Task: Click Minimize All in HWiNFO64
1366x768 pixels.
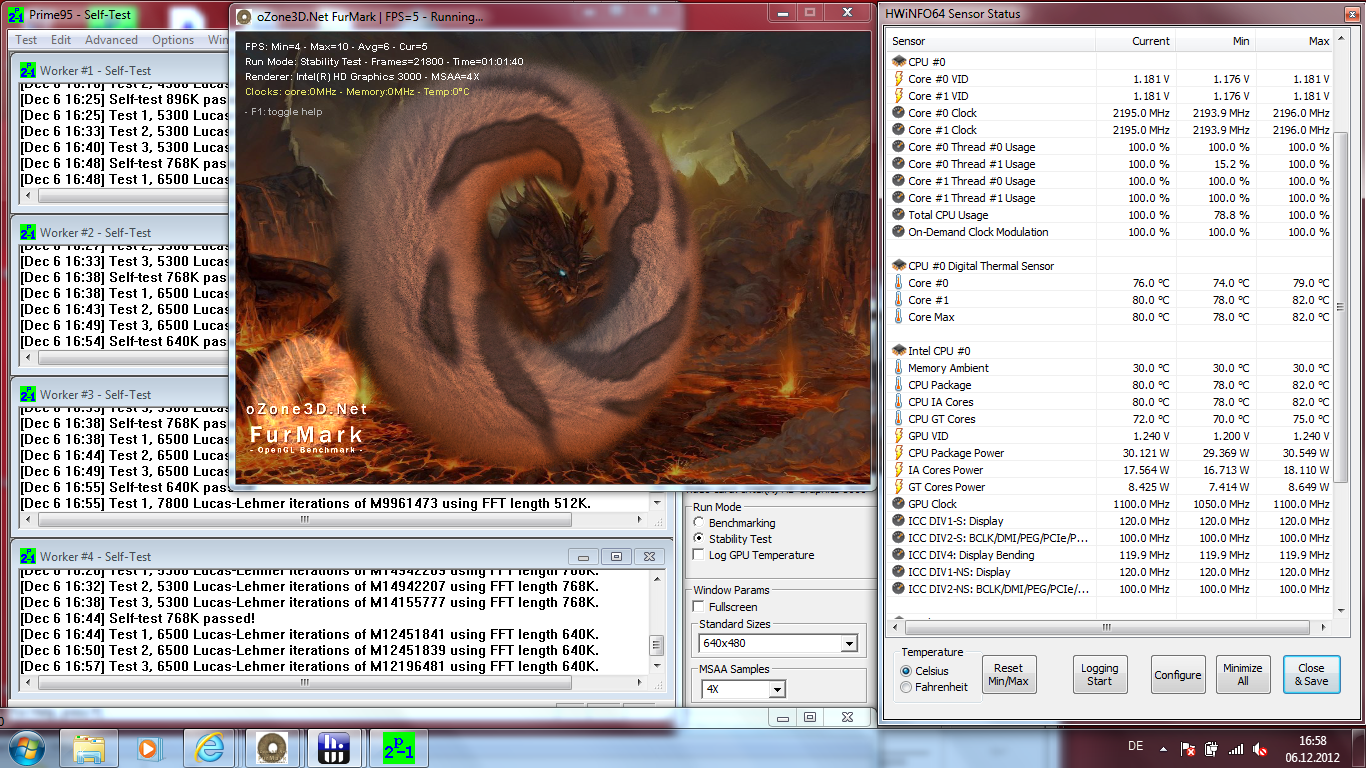Action: pyautogui.click(x=1242, y=675)
